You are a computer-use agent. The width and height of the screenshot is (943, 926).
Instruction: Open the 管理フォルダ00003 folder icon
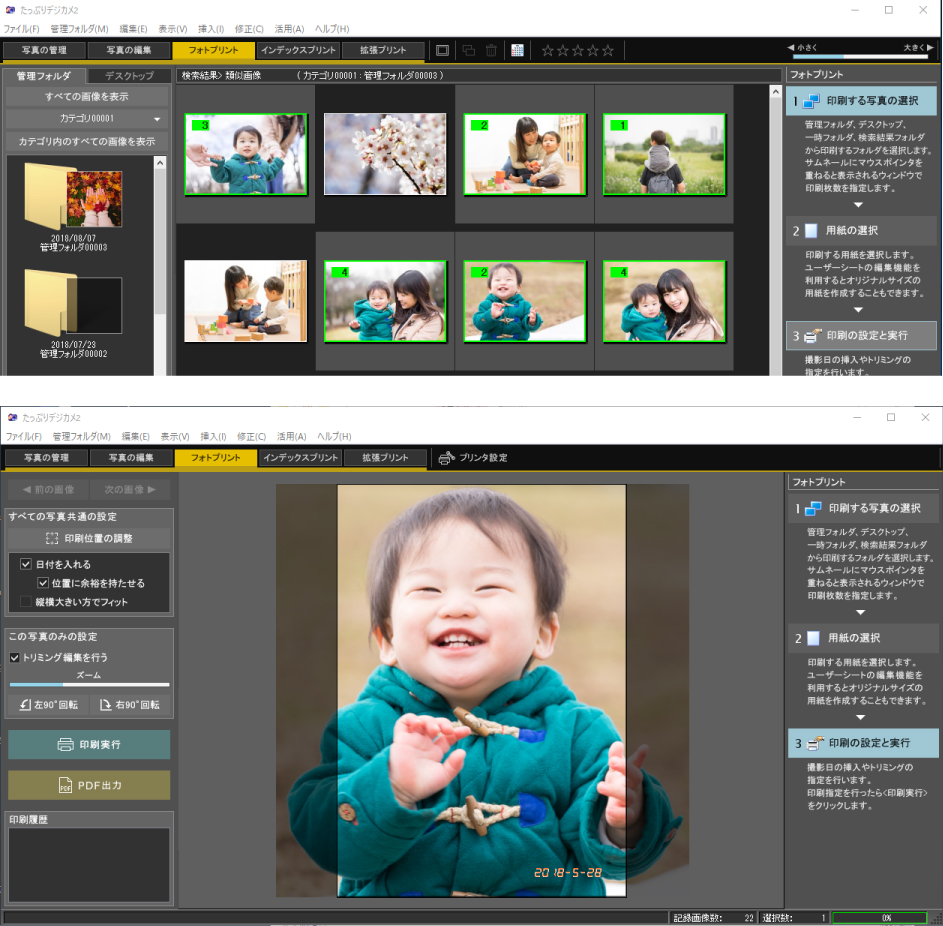(x=73, y=198)
